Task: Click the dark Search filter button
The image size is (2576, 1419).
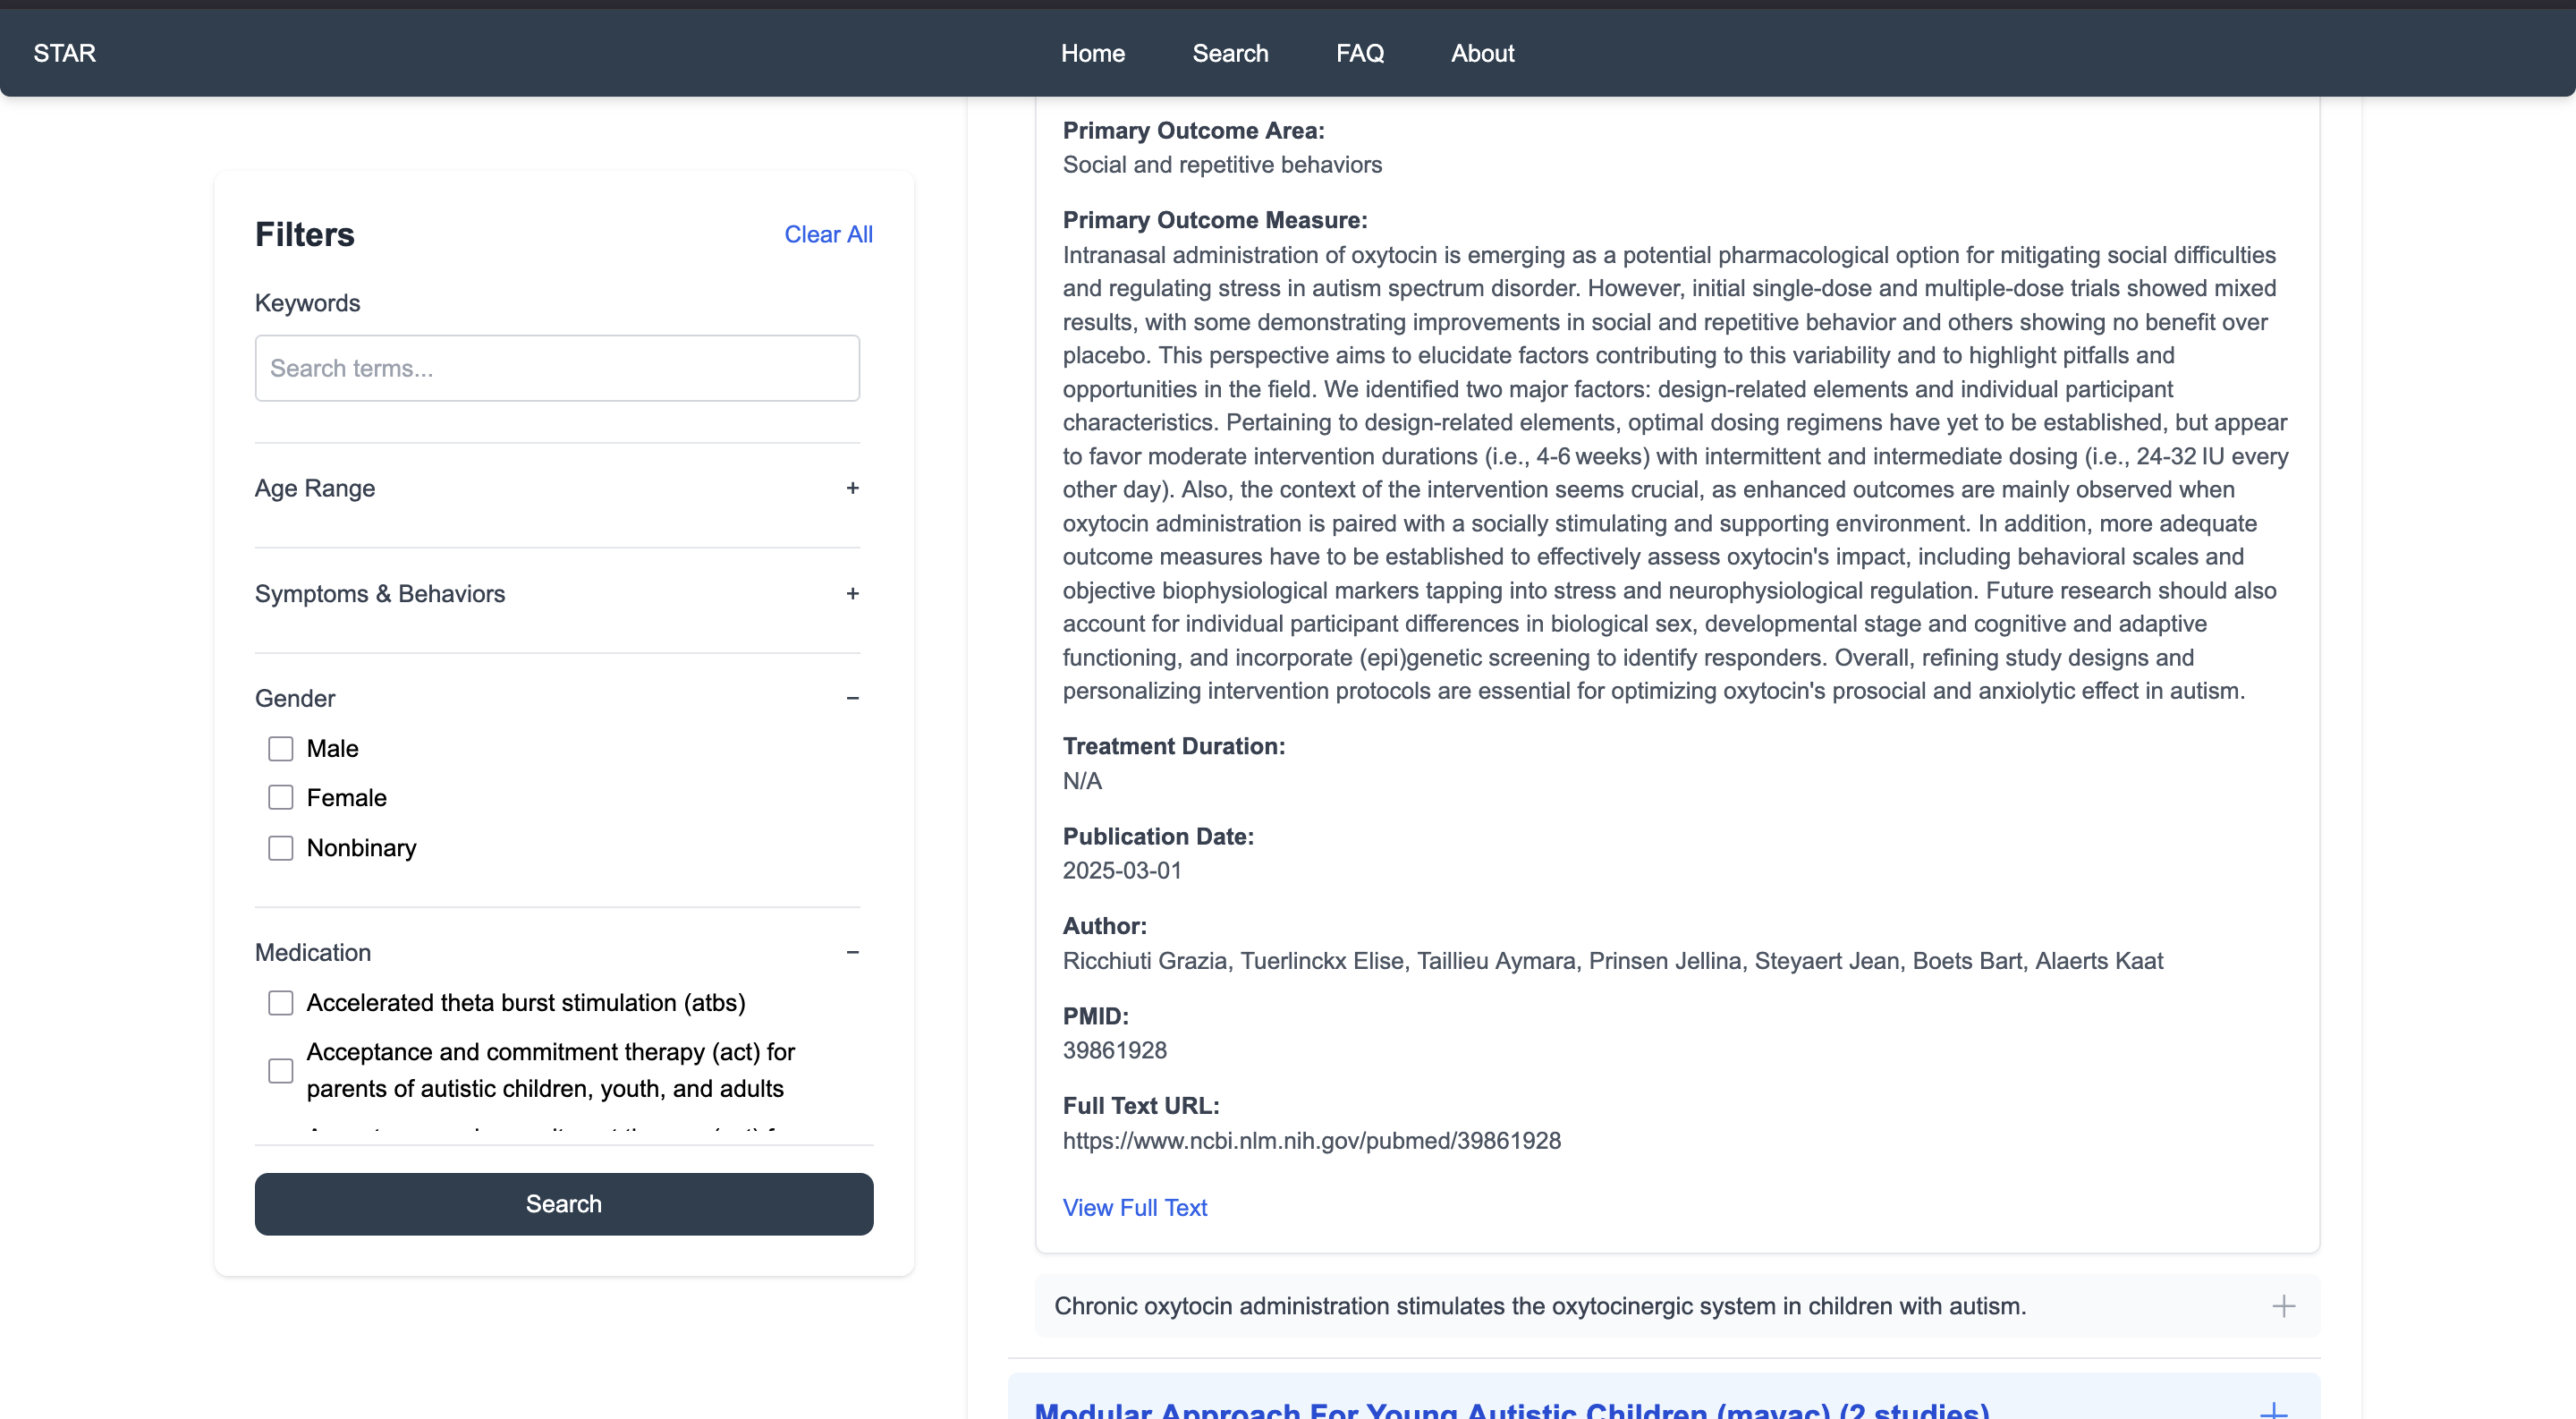Action: click(563, 1204)
